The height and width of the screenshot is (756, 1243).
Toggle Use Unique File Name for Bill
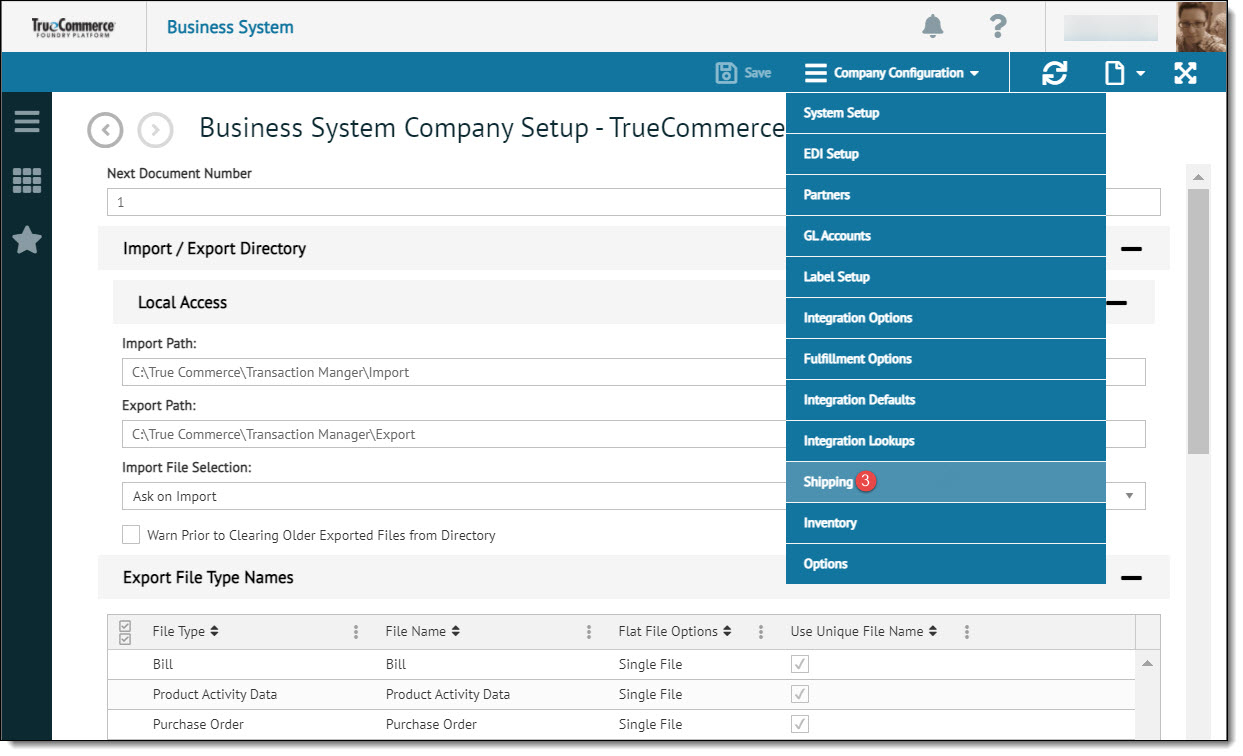(800, 664)
